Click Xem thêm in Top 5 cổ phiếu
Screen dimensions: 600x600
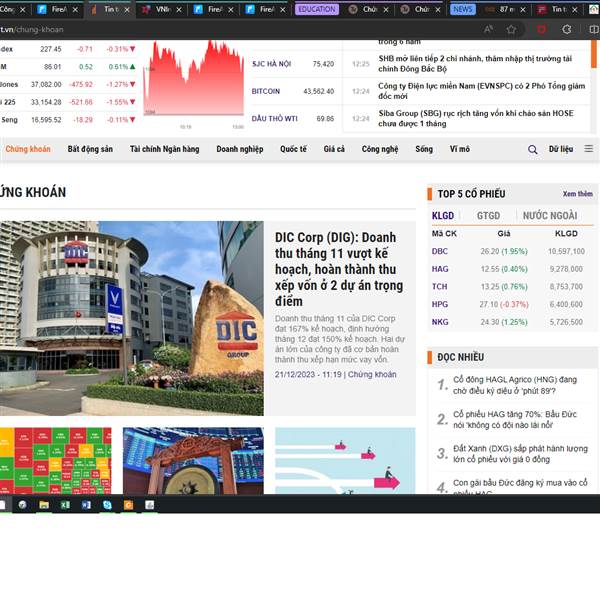click(577, 194)
